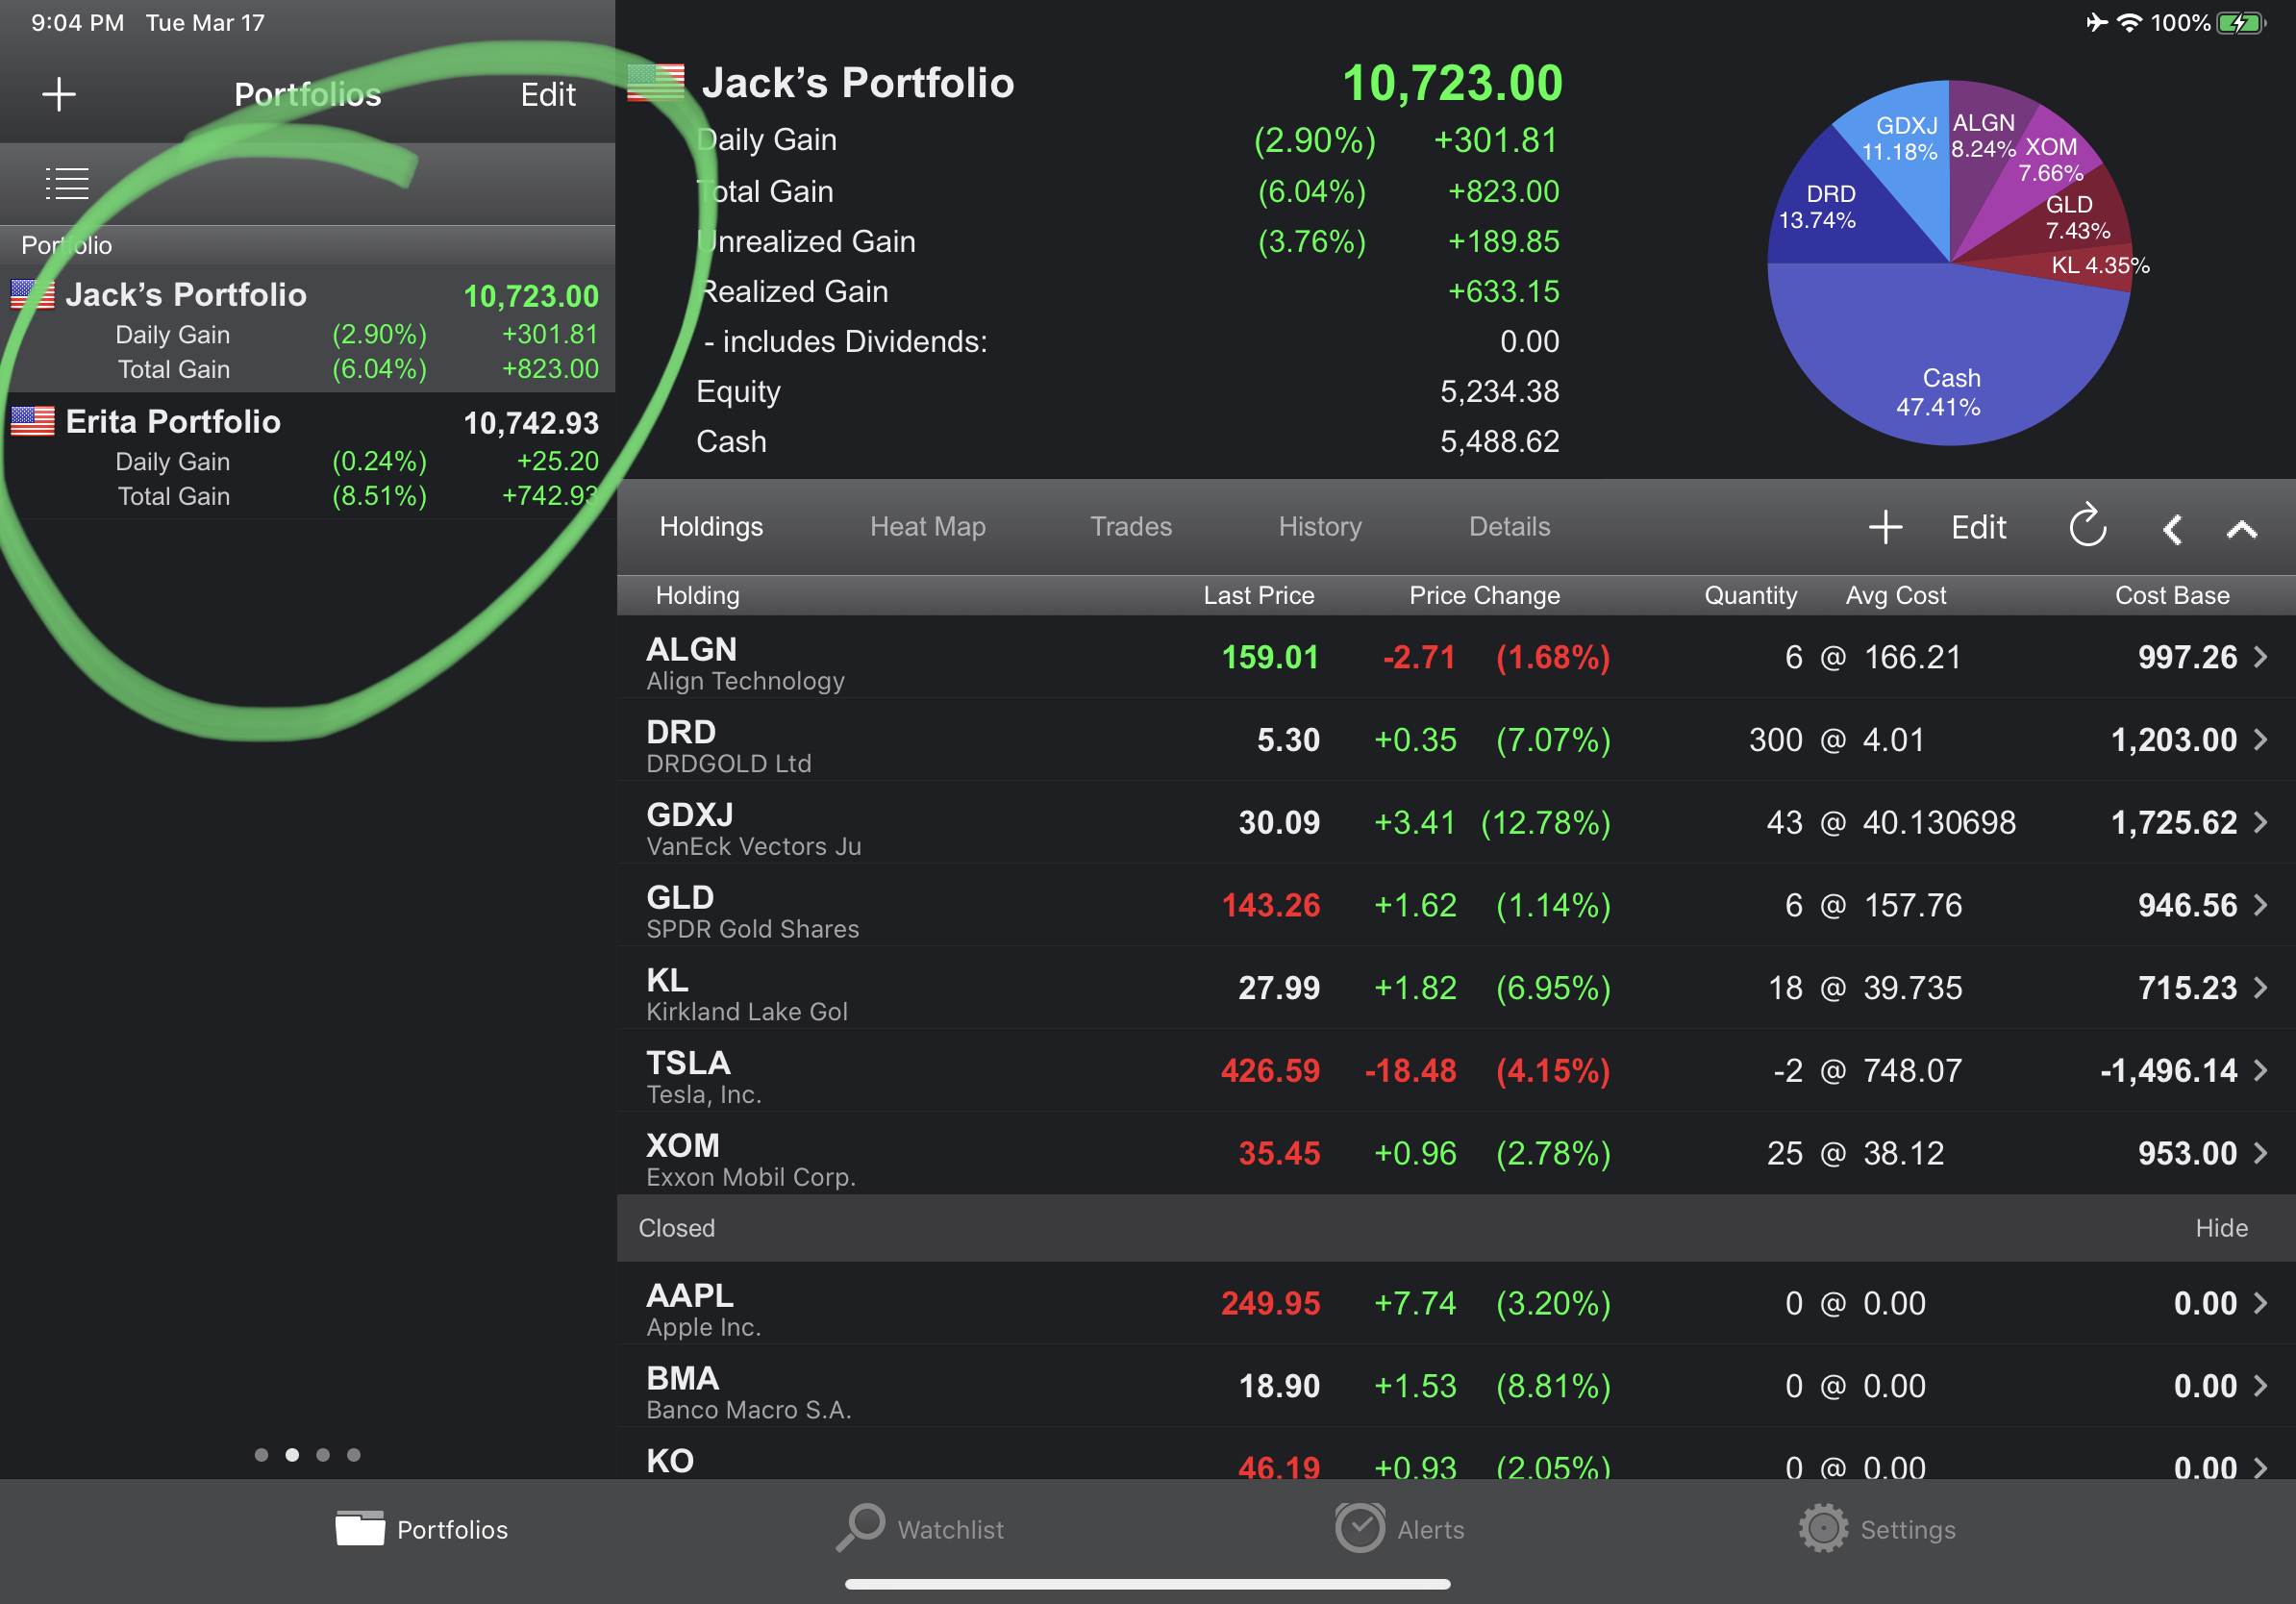This screenshot has width=2296, height=1604.
Task: Collapse summary with up chevron icon
Action: pyautogui.click(x=2242, y=529)
